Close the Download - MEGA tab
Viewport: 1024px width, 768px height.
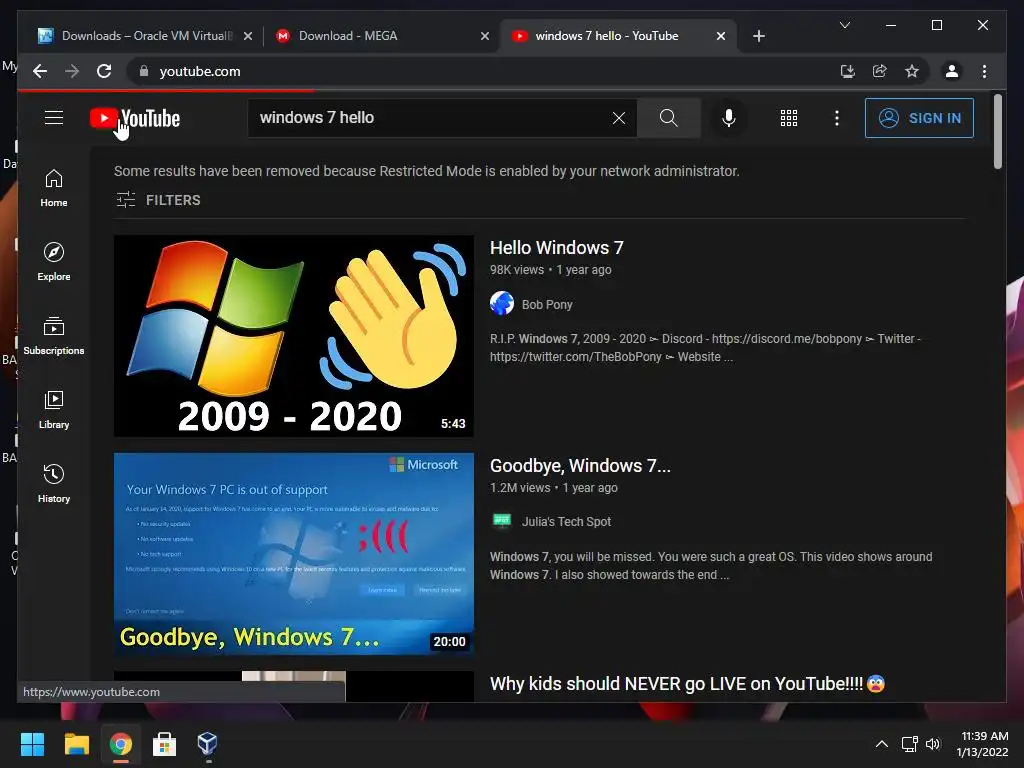485,36
